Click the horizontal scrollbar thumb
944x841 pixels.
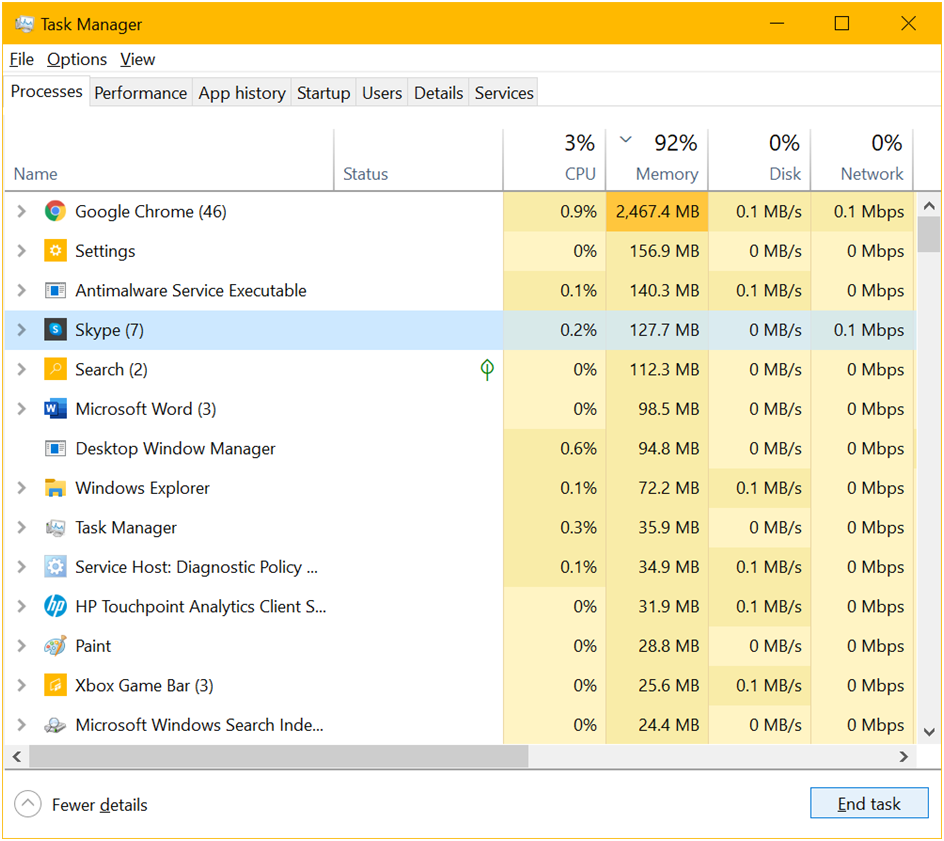tap(279, 757)
